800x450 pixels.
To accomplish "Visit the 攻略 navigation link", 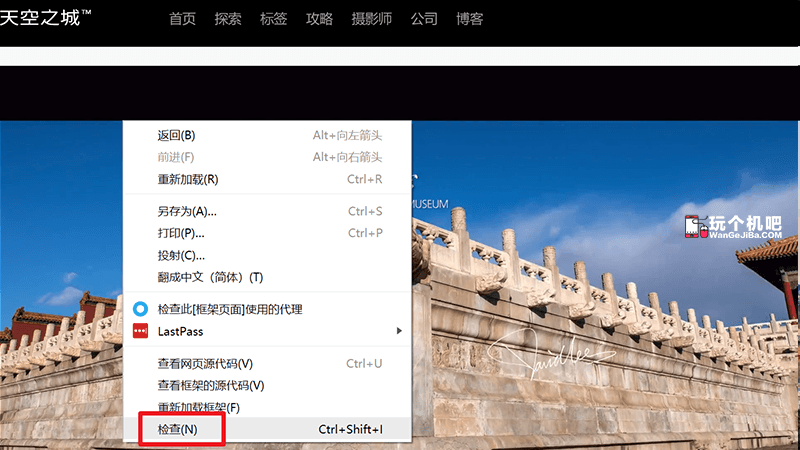I will click(x=319, y=18).
